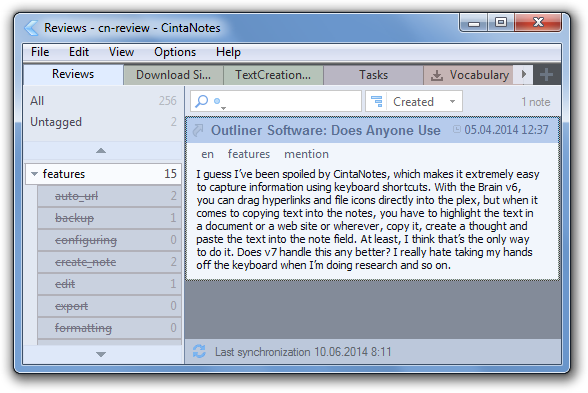This screenshot has width=588, height=393.
Task: Click the 256 count beside All
Action: 167,101
